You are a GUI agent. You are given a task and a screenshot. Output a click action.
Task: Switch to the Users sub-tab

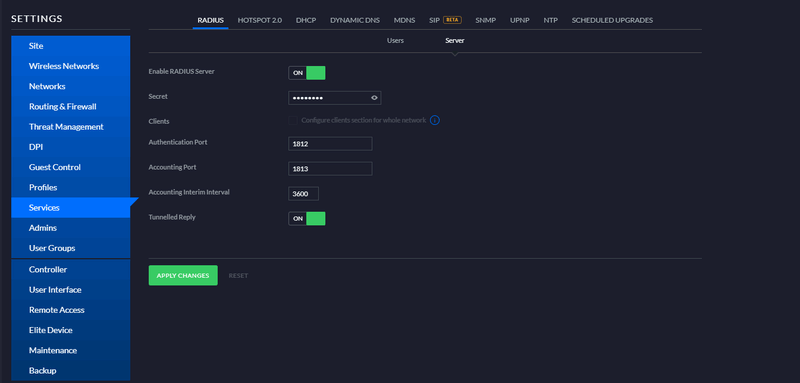tap(395, 40)
